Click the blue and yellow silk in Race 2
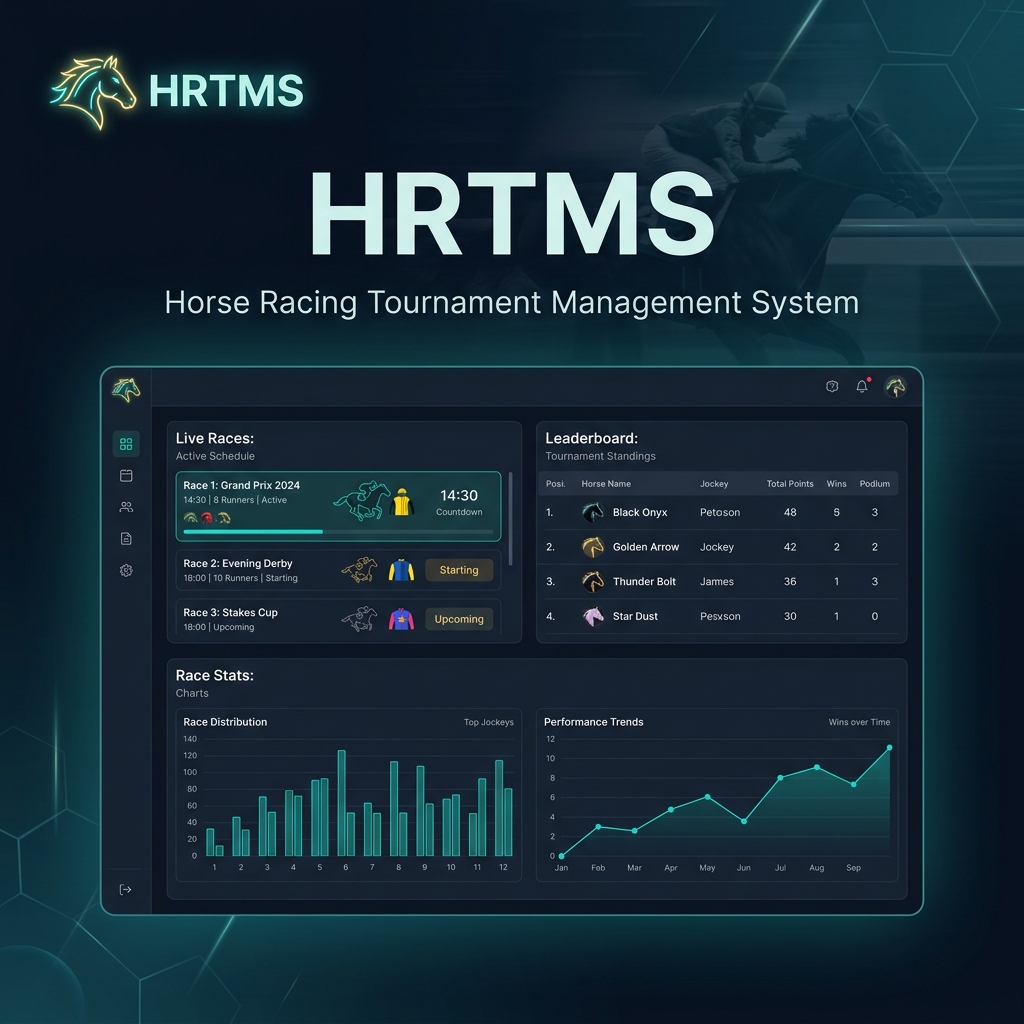The image size is (1024, 1024). [x=401, y=569]
